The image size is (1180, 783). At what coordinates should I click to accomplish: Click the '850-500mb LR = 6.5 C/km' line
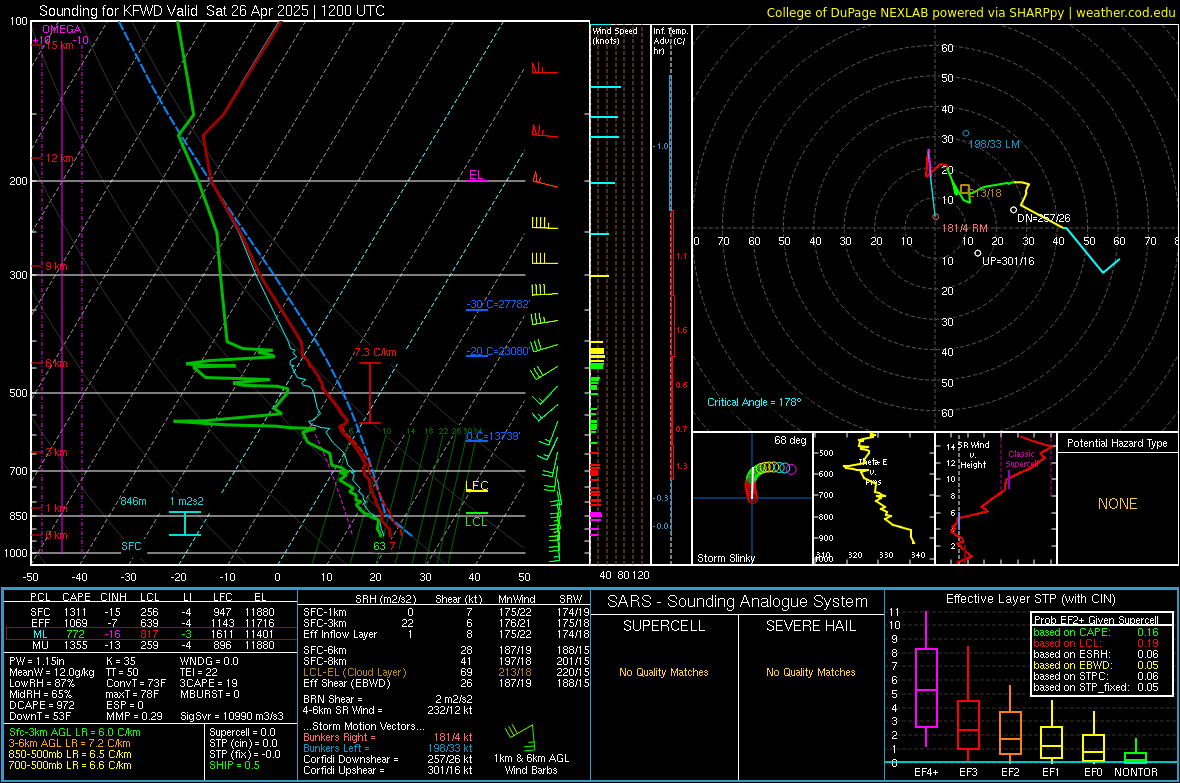tap(69, 754)
